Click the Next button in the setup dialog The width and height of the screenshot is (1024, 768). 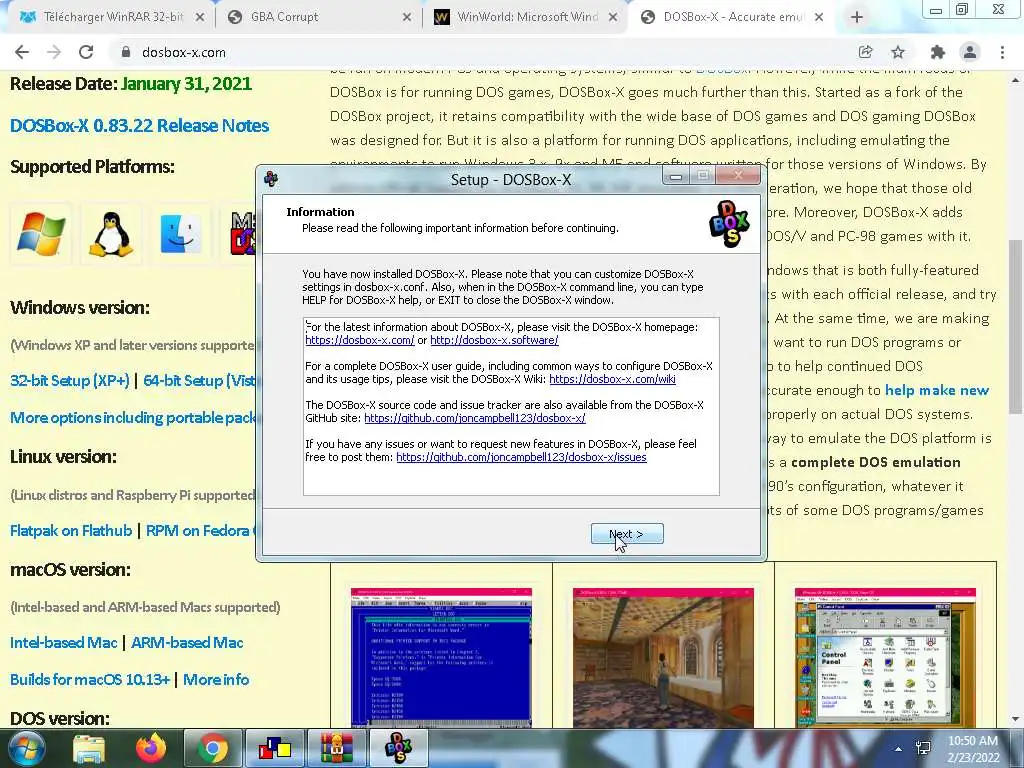click(x=627, y=534)
